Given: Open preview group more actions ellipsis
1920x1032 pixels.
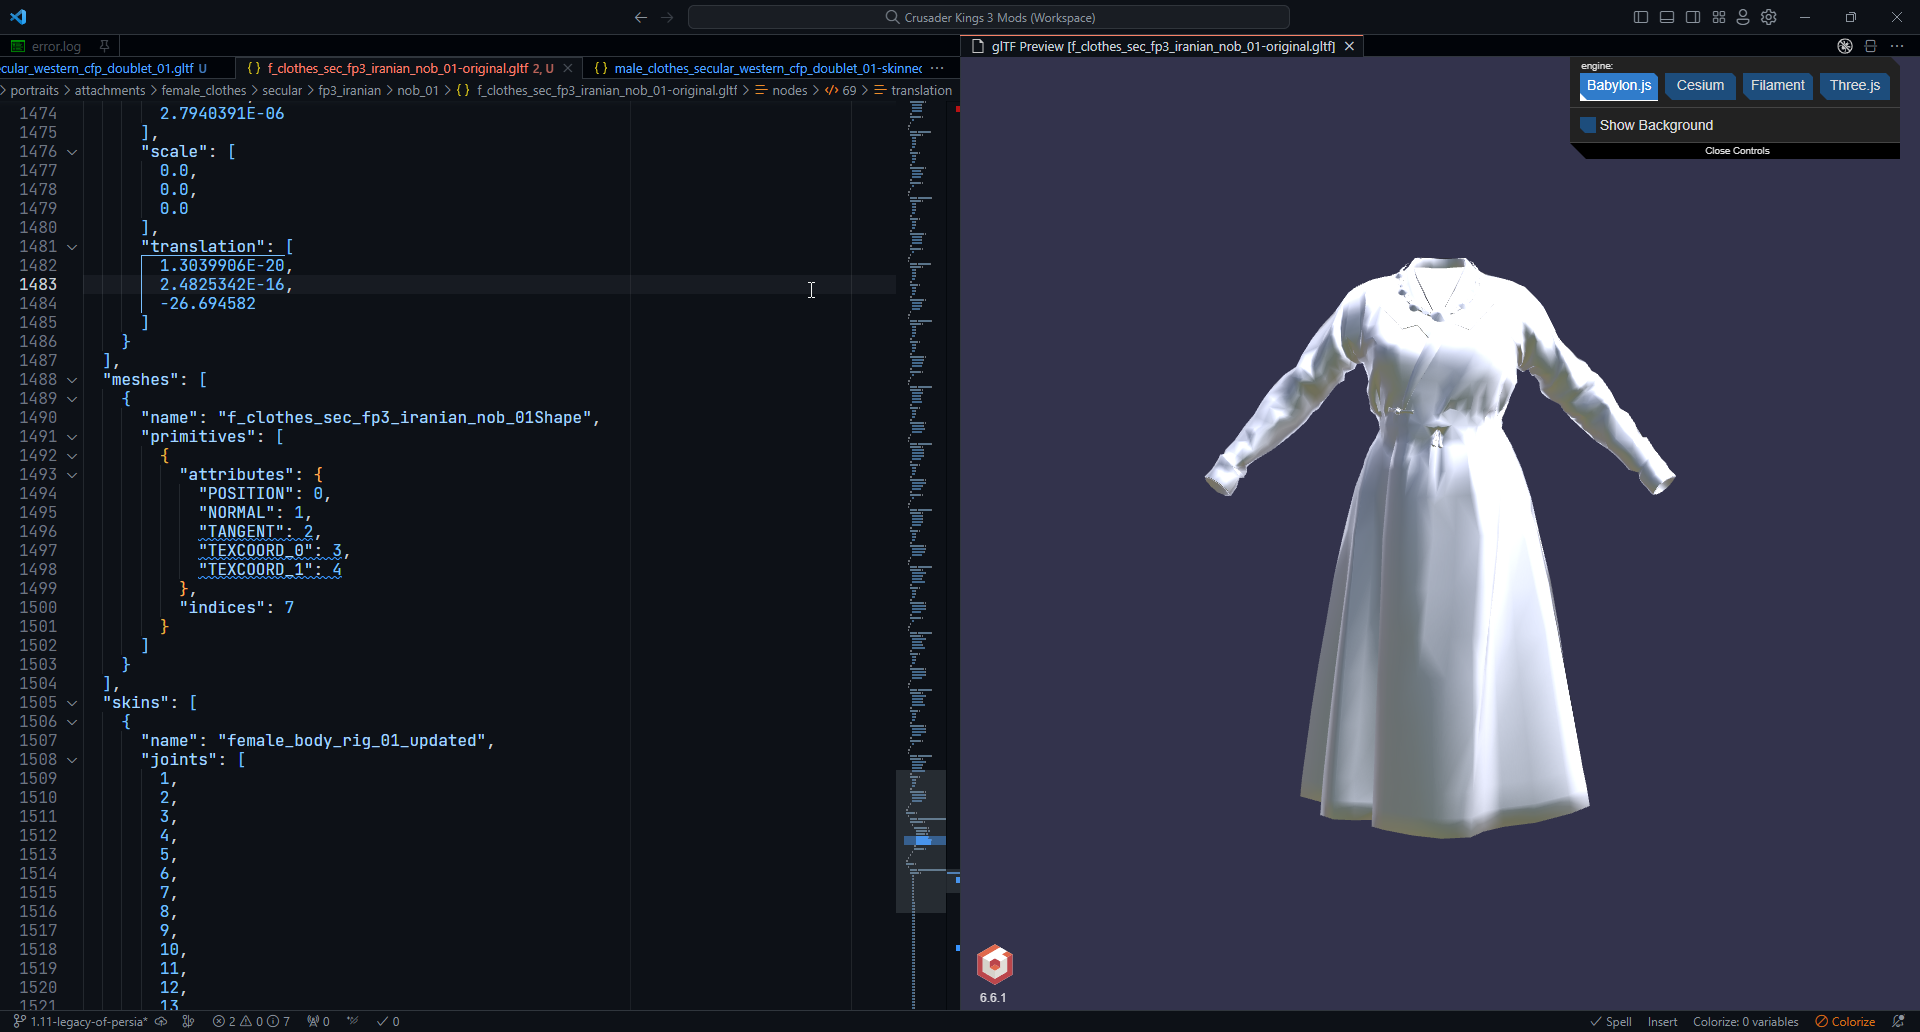Looking at the screenshot, I should click(x=1897, y=46).
